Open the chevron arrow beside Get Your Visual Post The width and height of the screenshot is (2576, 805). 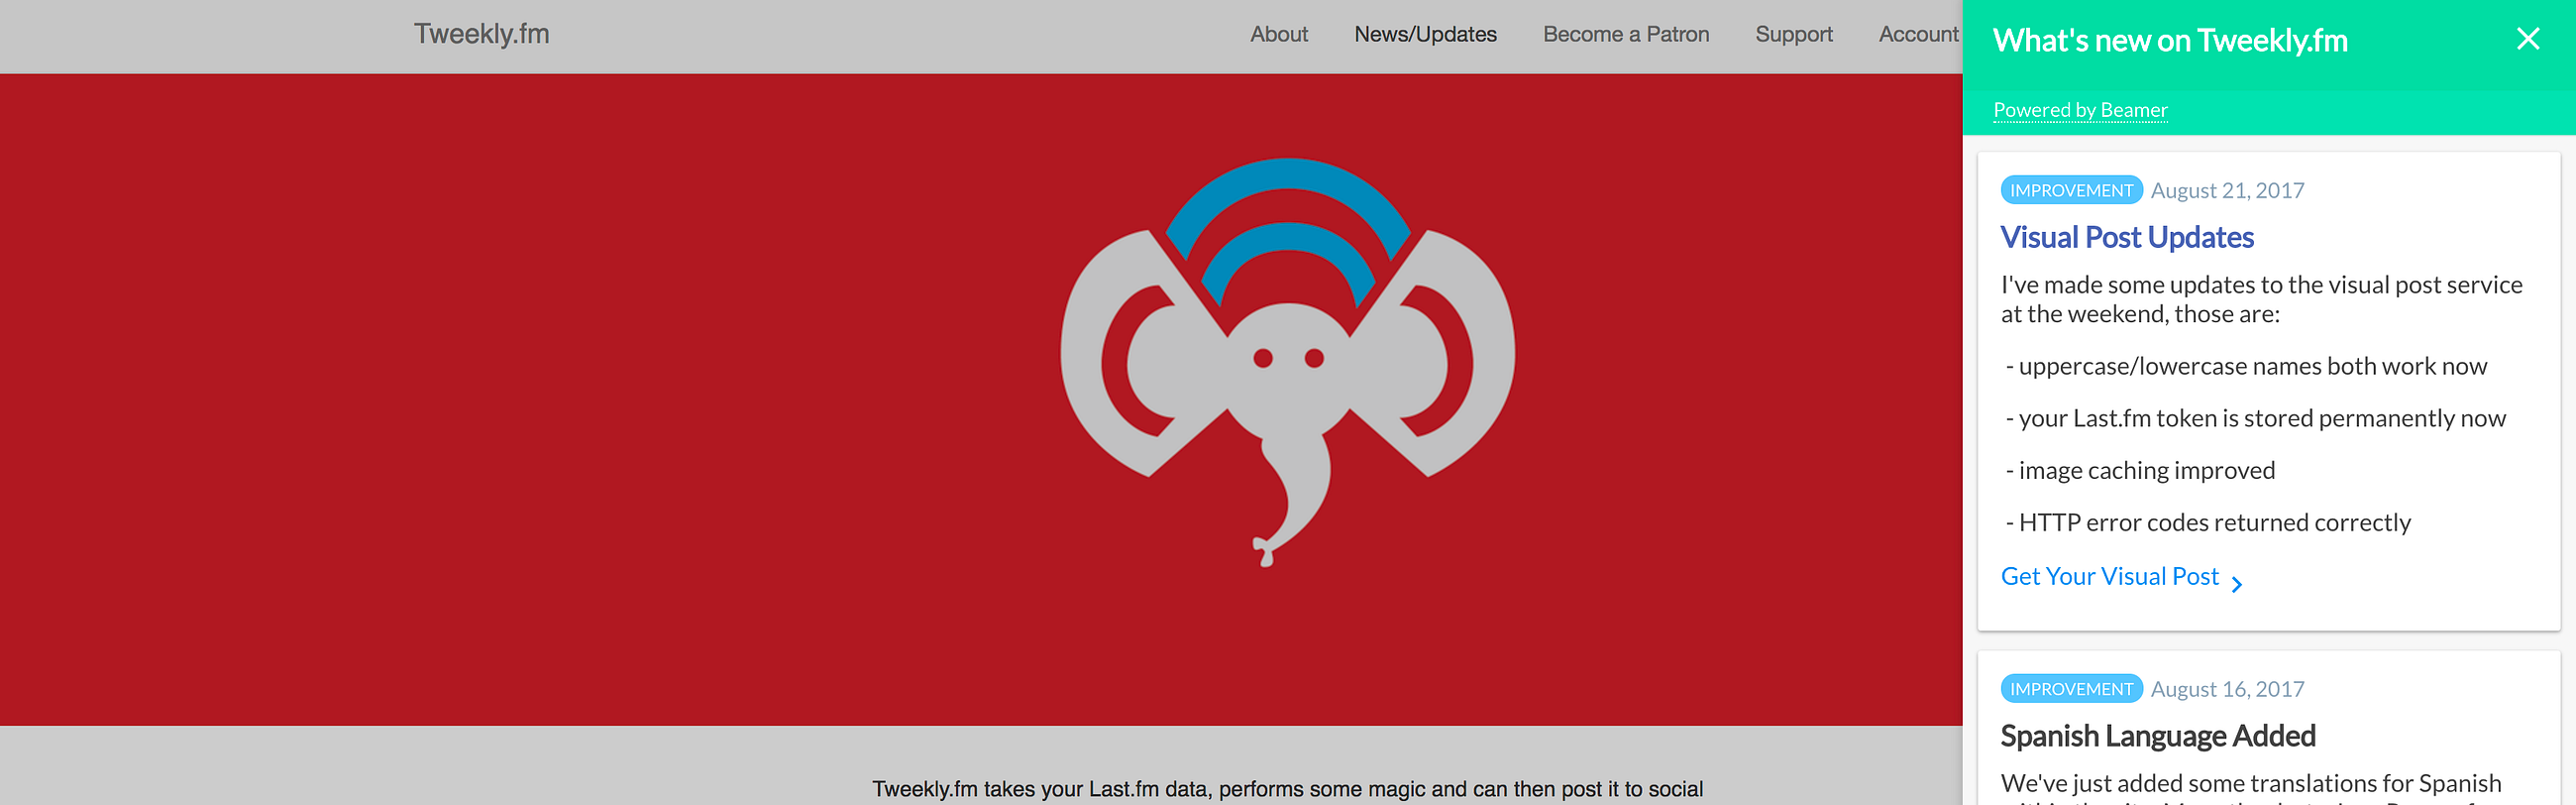coord(2237,584)
